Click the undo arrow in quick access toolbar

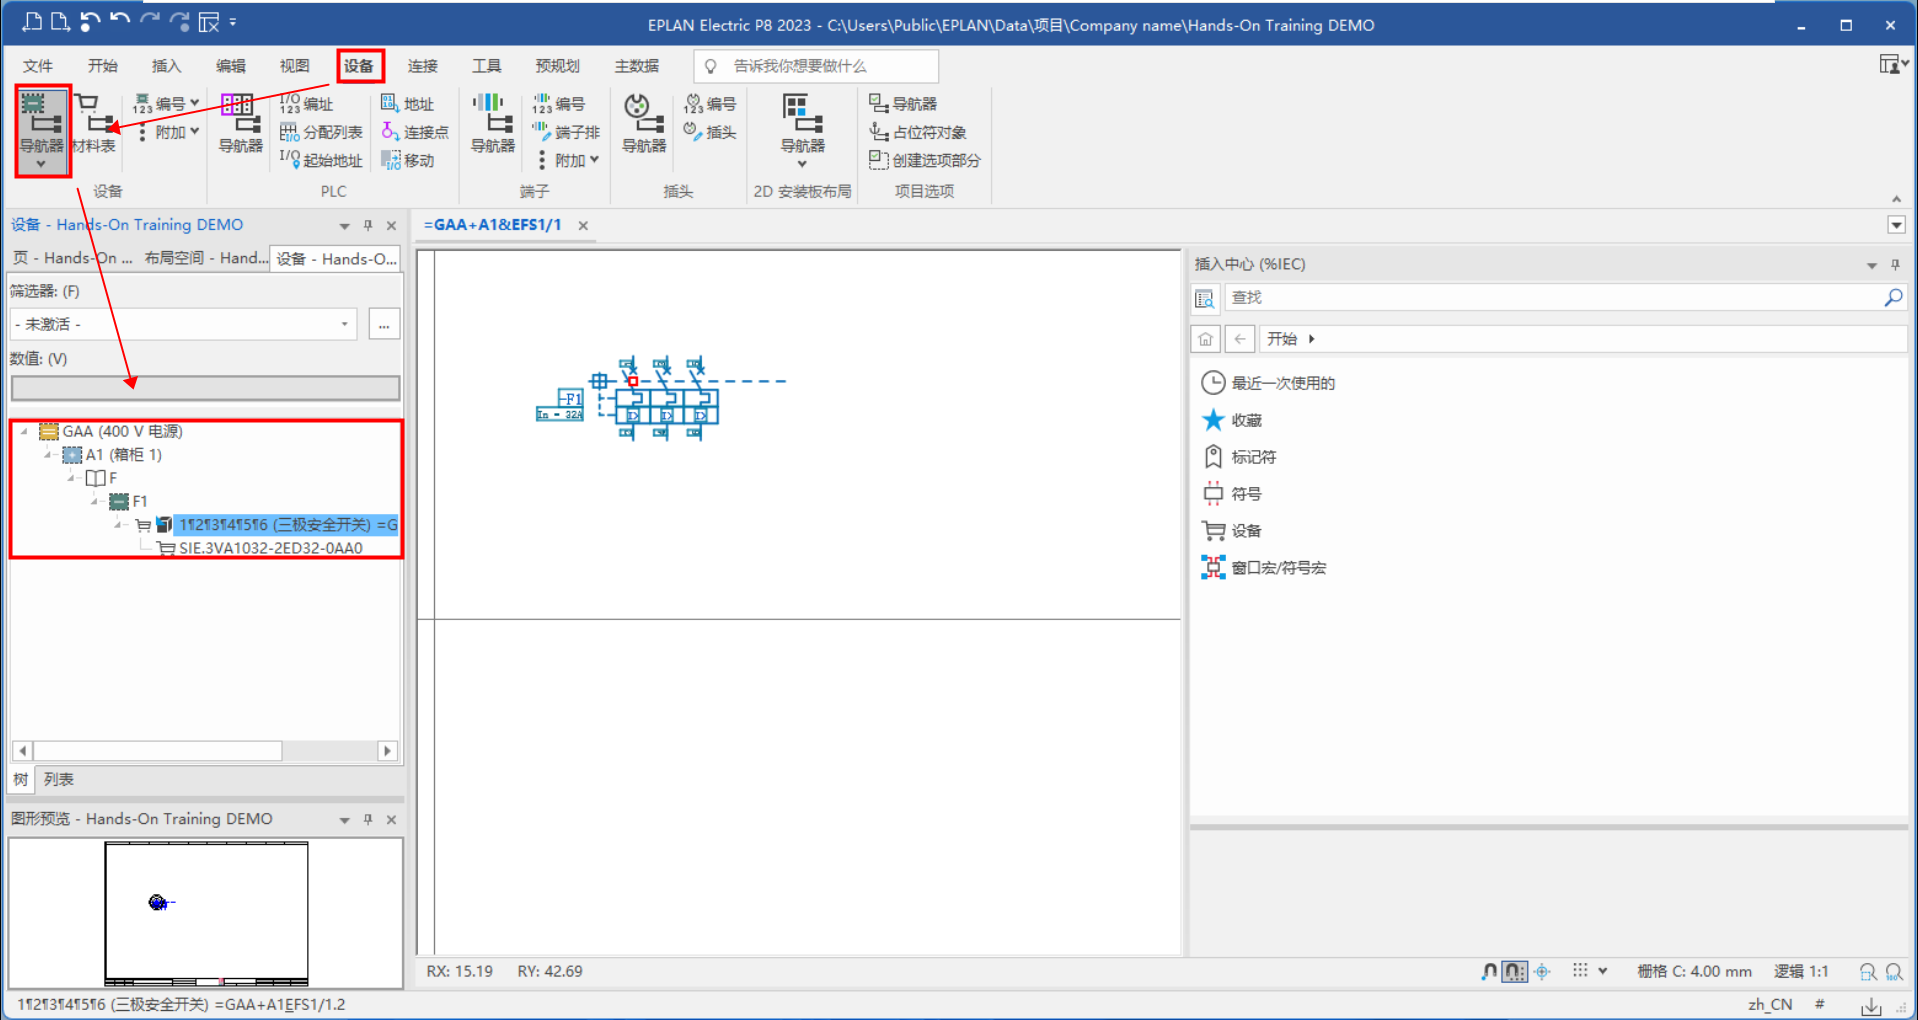coord(120,22)
